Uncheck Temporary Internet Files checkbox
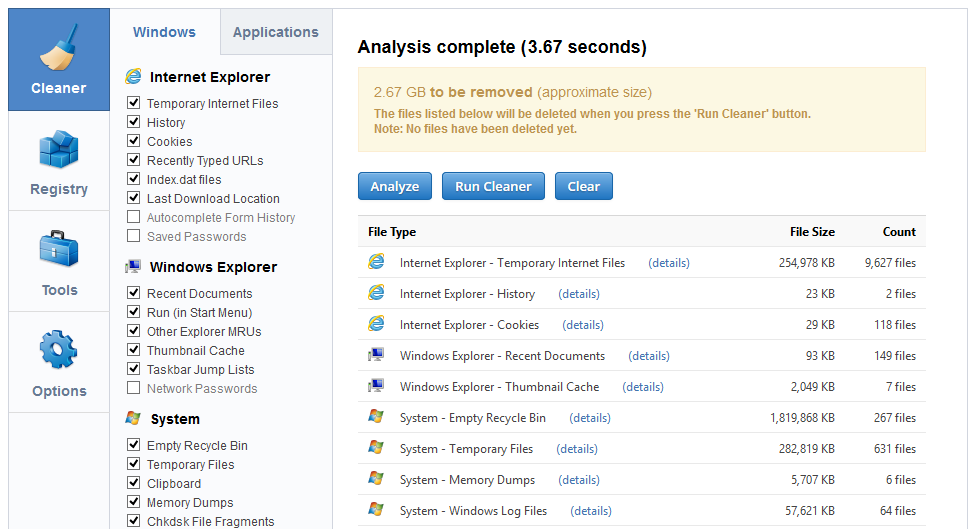The image size is (977, 529). point(133,103)
